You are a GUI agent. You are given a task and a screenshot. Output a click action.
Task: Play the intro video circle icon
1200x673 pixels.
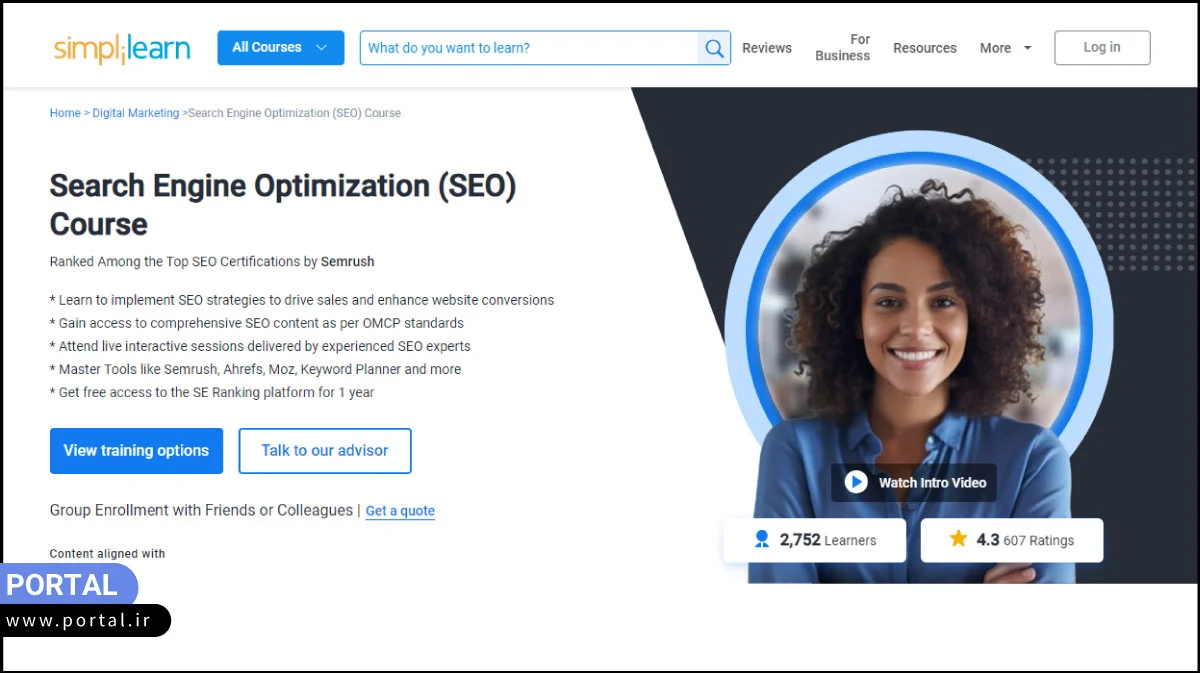tap(856, 482)
